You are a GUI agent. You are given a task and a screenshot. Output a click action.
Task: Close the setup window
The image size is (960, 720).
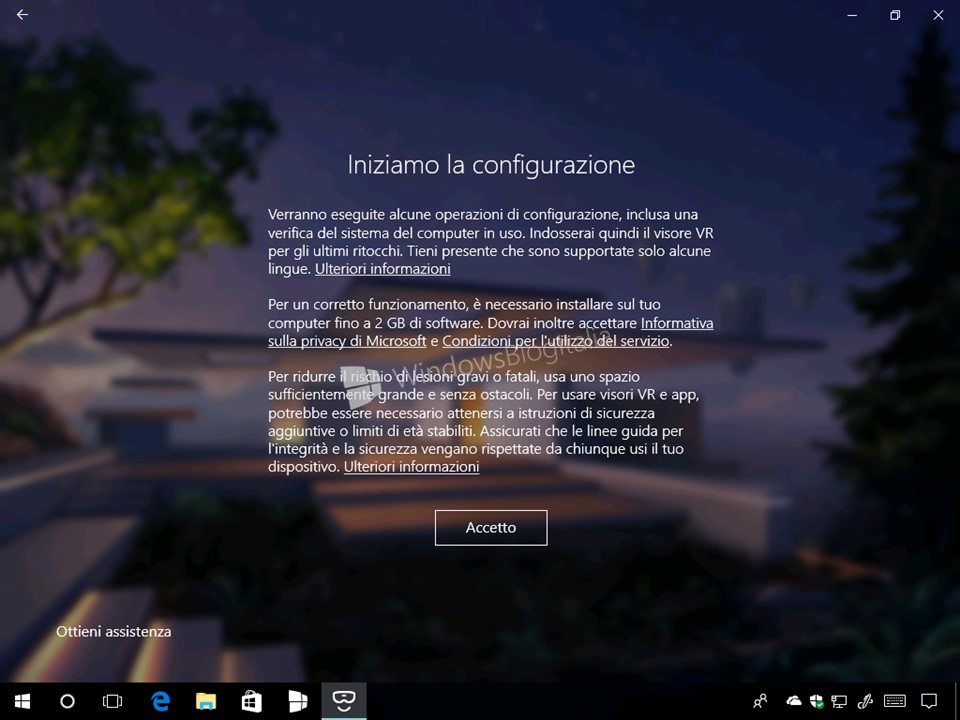click(938, 15)
